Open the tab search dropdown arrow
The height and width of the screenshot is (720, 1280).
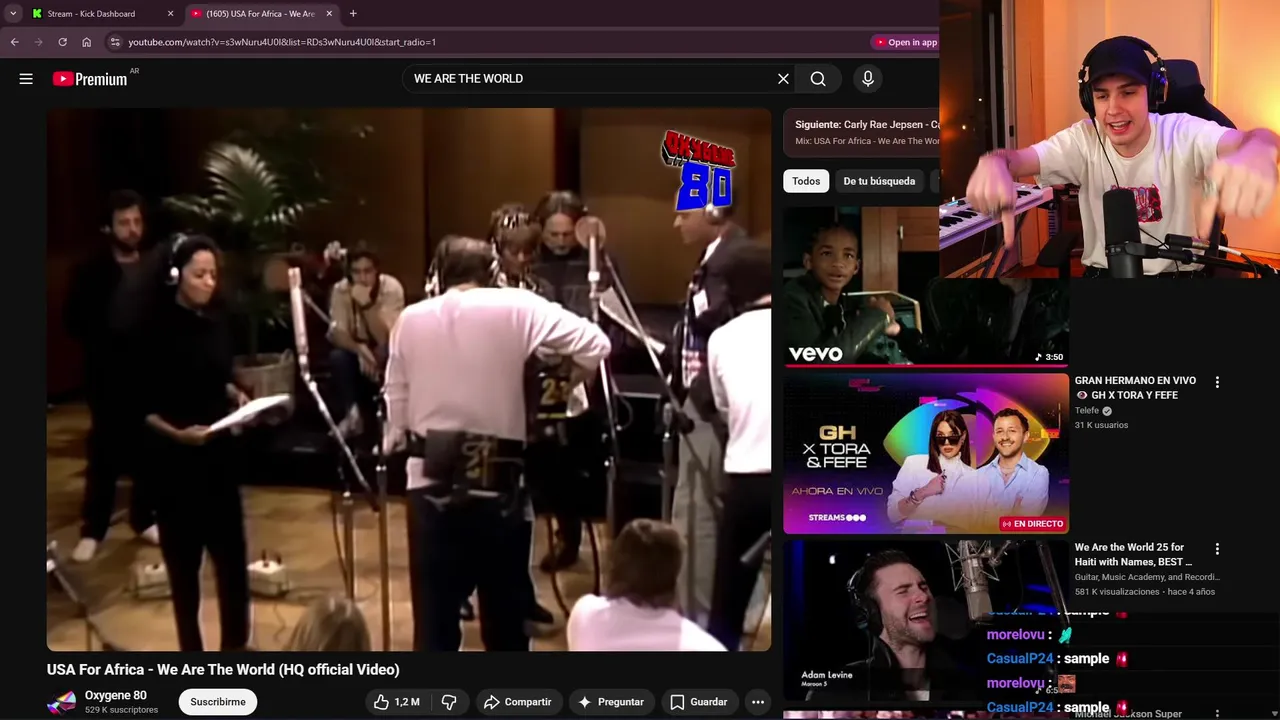coord(12,14)
